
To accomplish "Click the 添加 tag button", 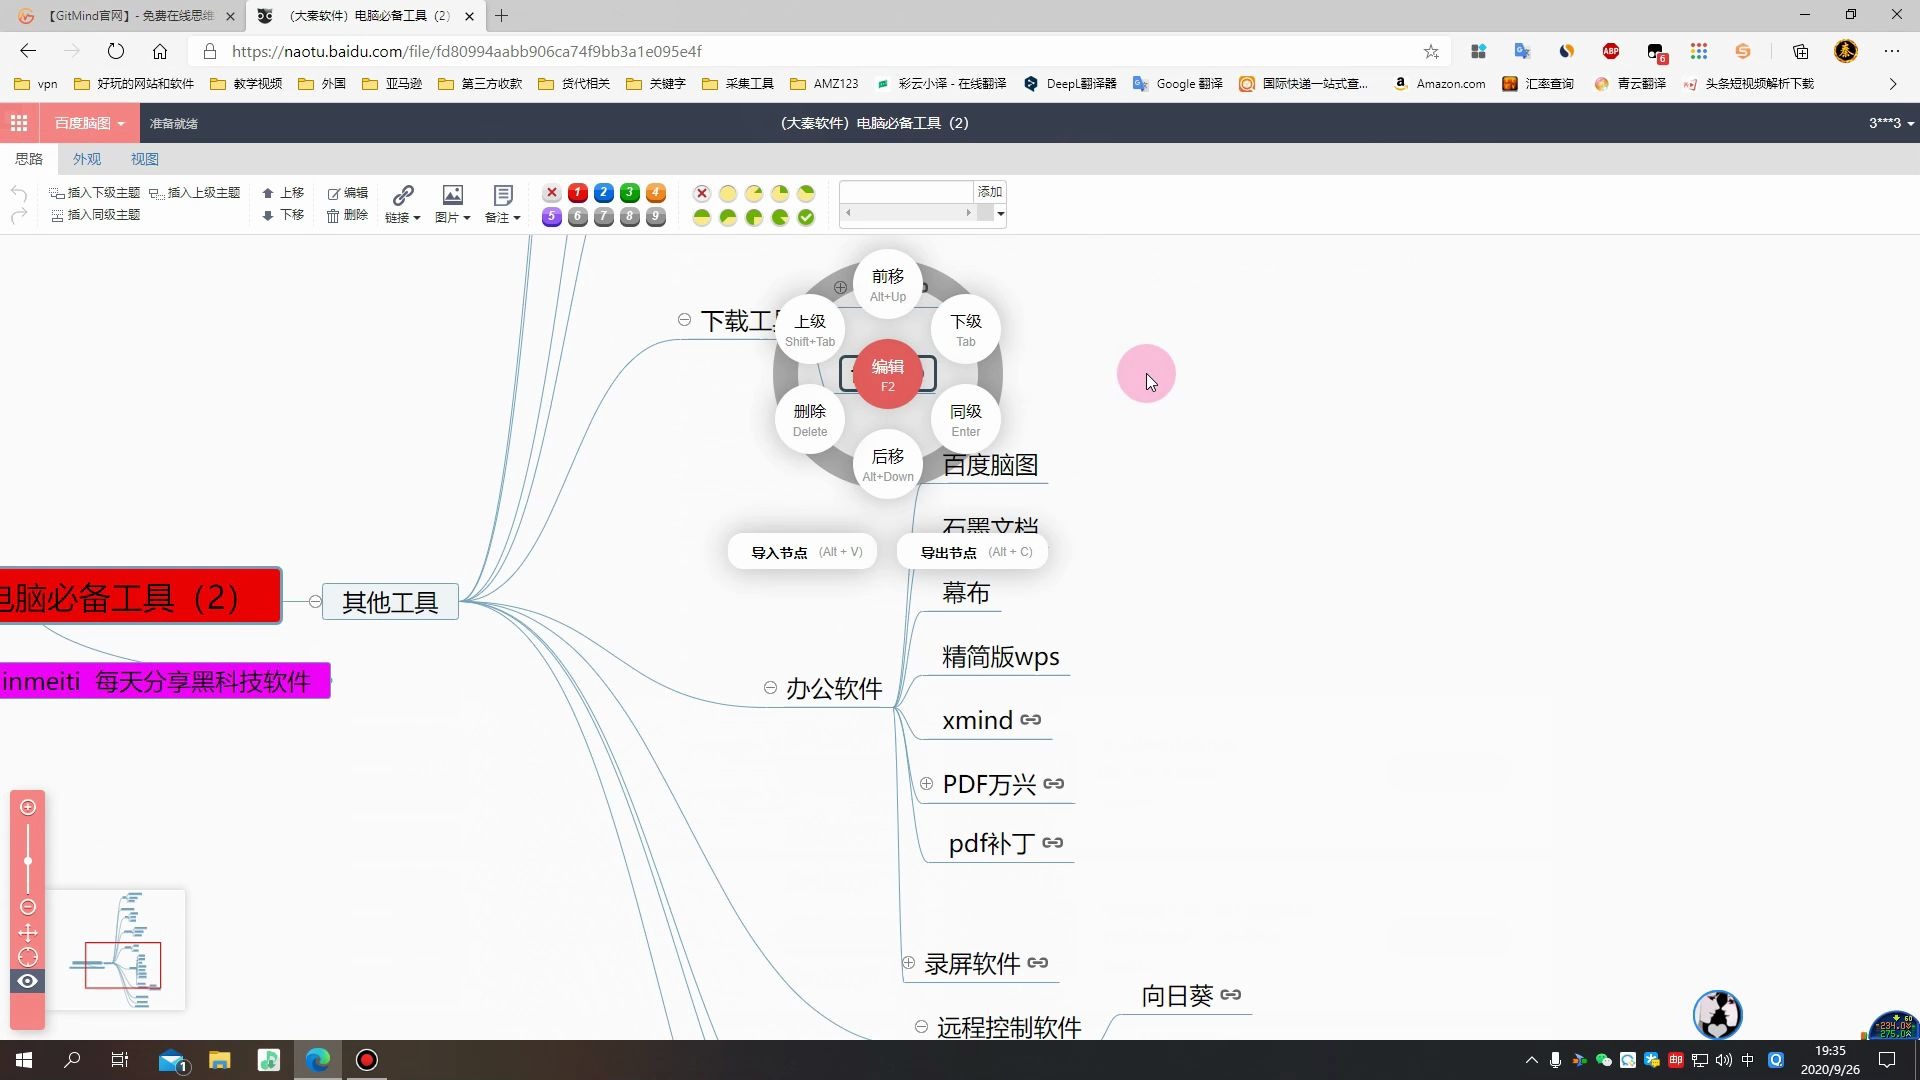I will (x=990, y=192).
